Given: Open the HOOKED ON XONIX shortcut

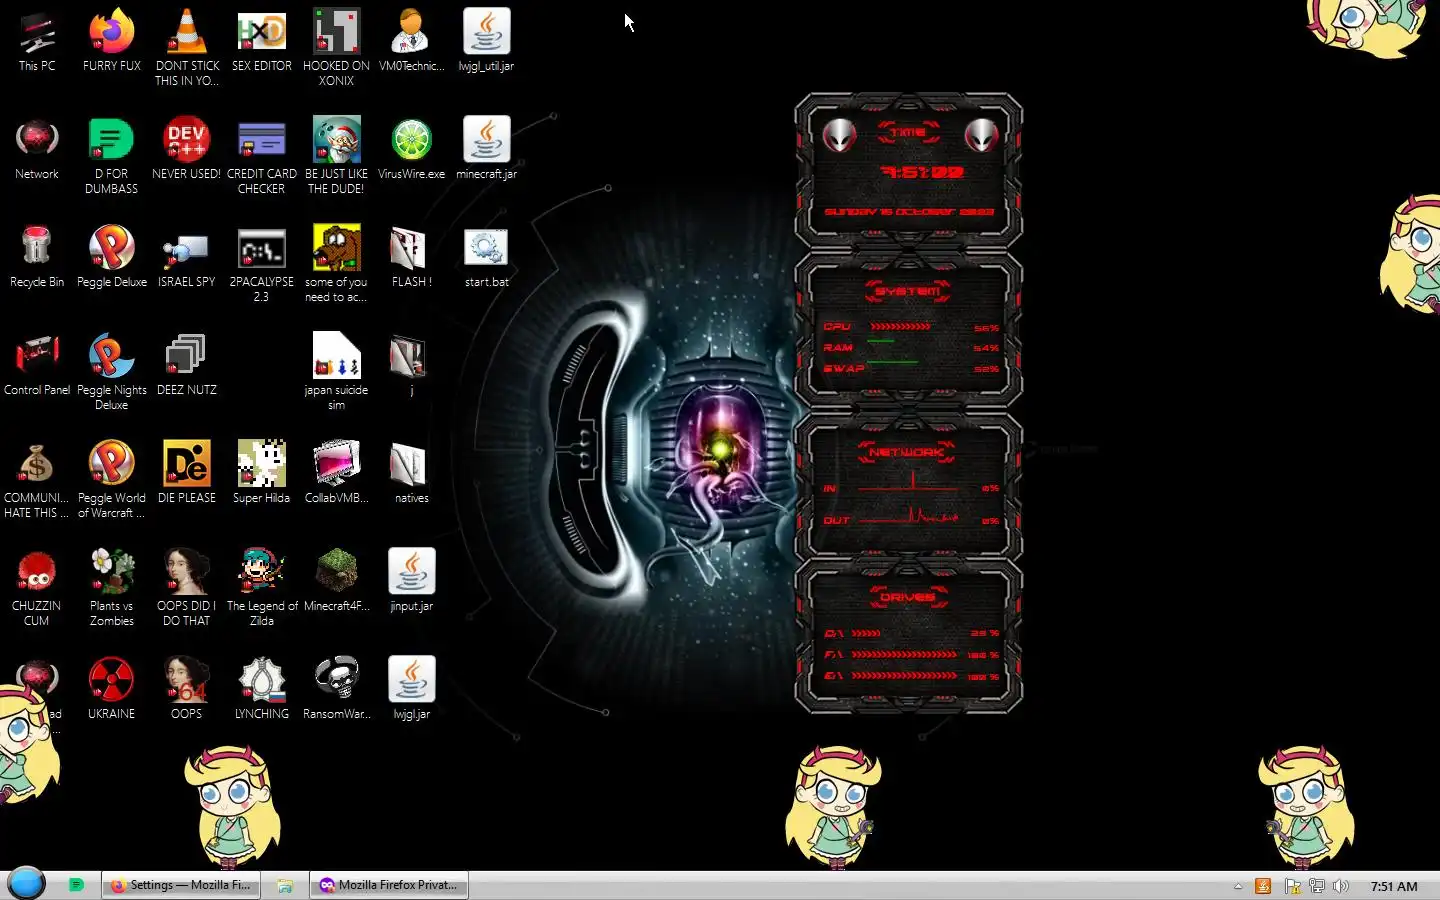Looking at the screenshot, I should [336, 46].
